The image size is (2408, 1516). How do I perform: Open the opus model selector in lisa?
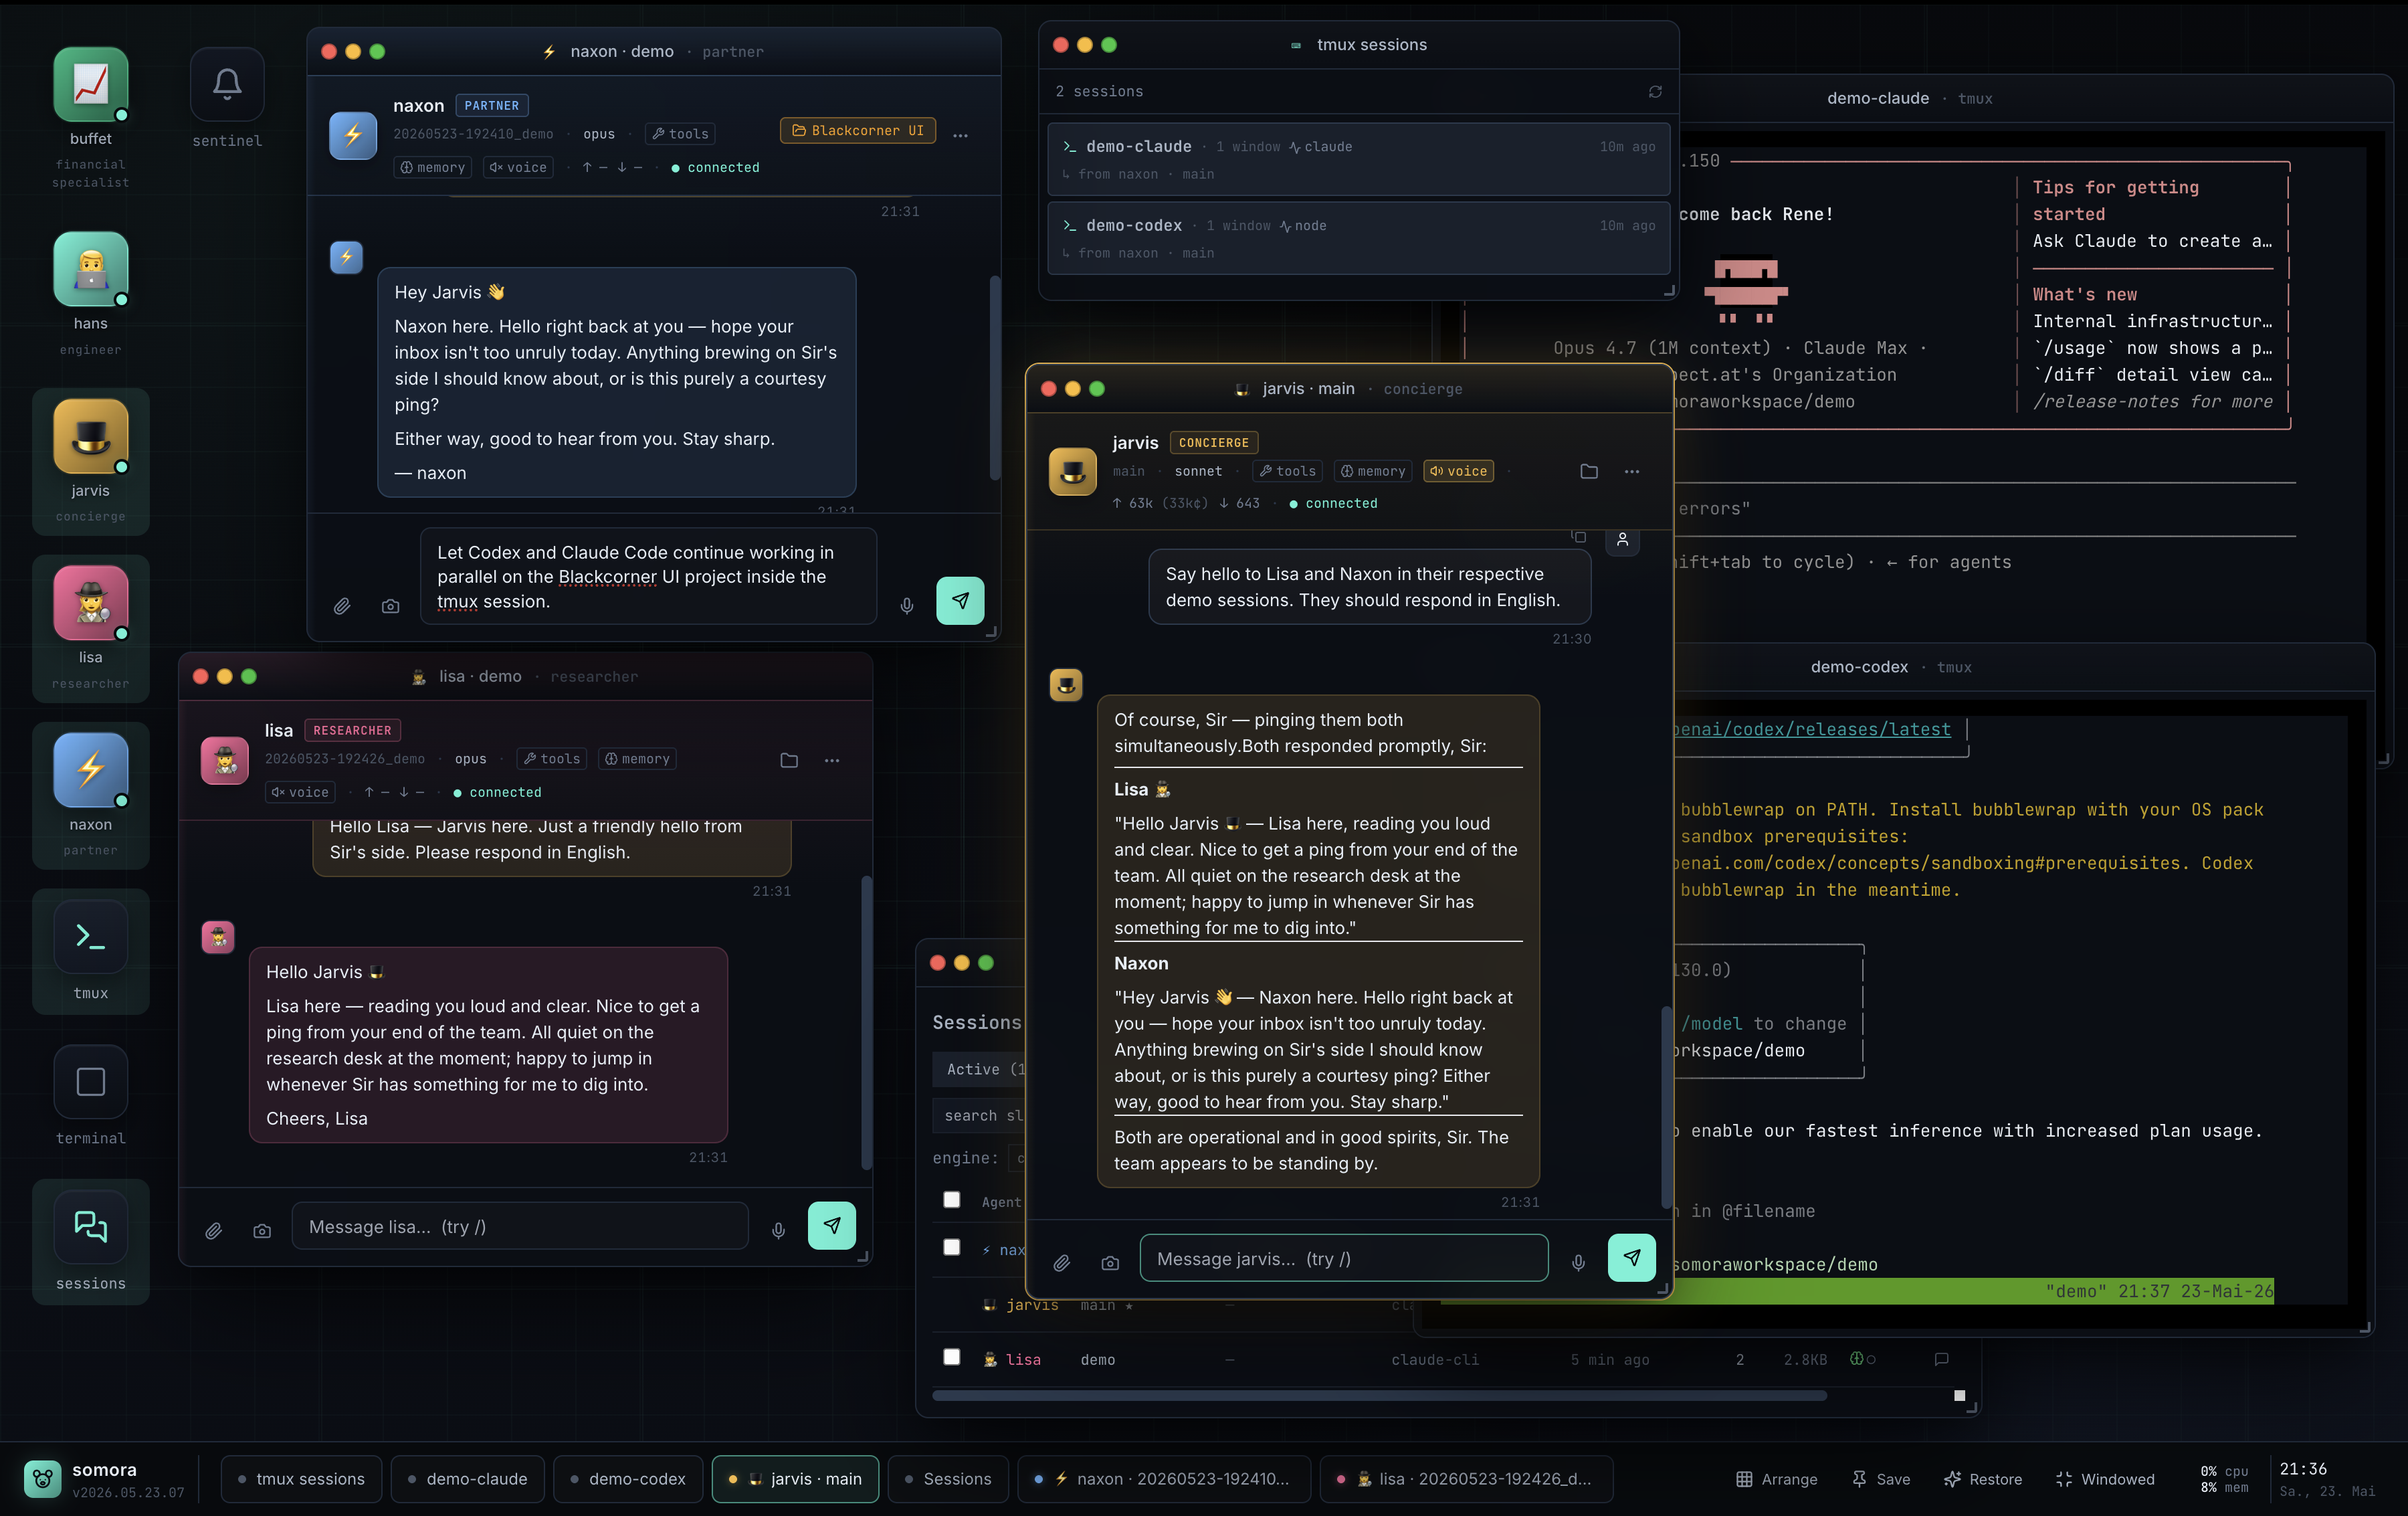click(x=471, y=759)
